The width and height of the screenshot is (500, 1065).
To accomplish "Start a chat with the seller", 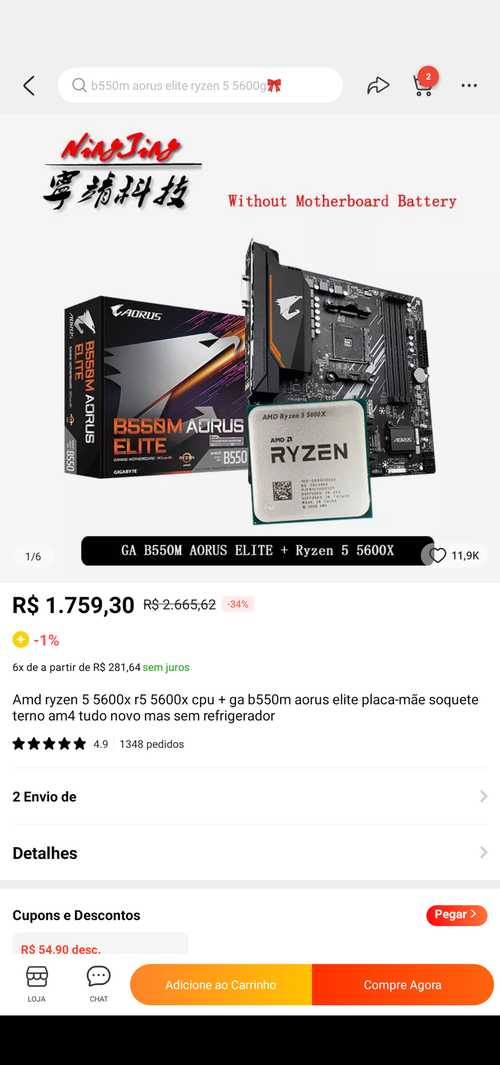I will [x=99, y=984].
